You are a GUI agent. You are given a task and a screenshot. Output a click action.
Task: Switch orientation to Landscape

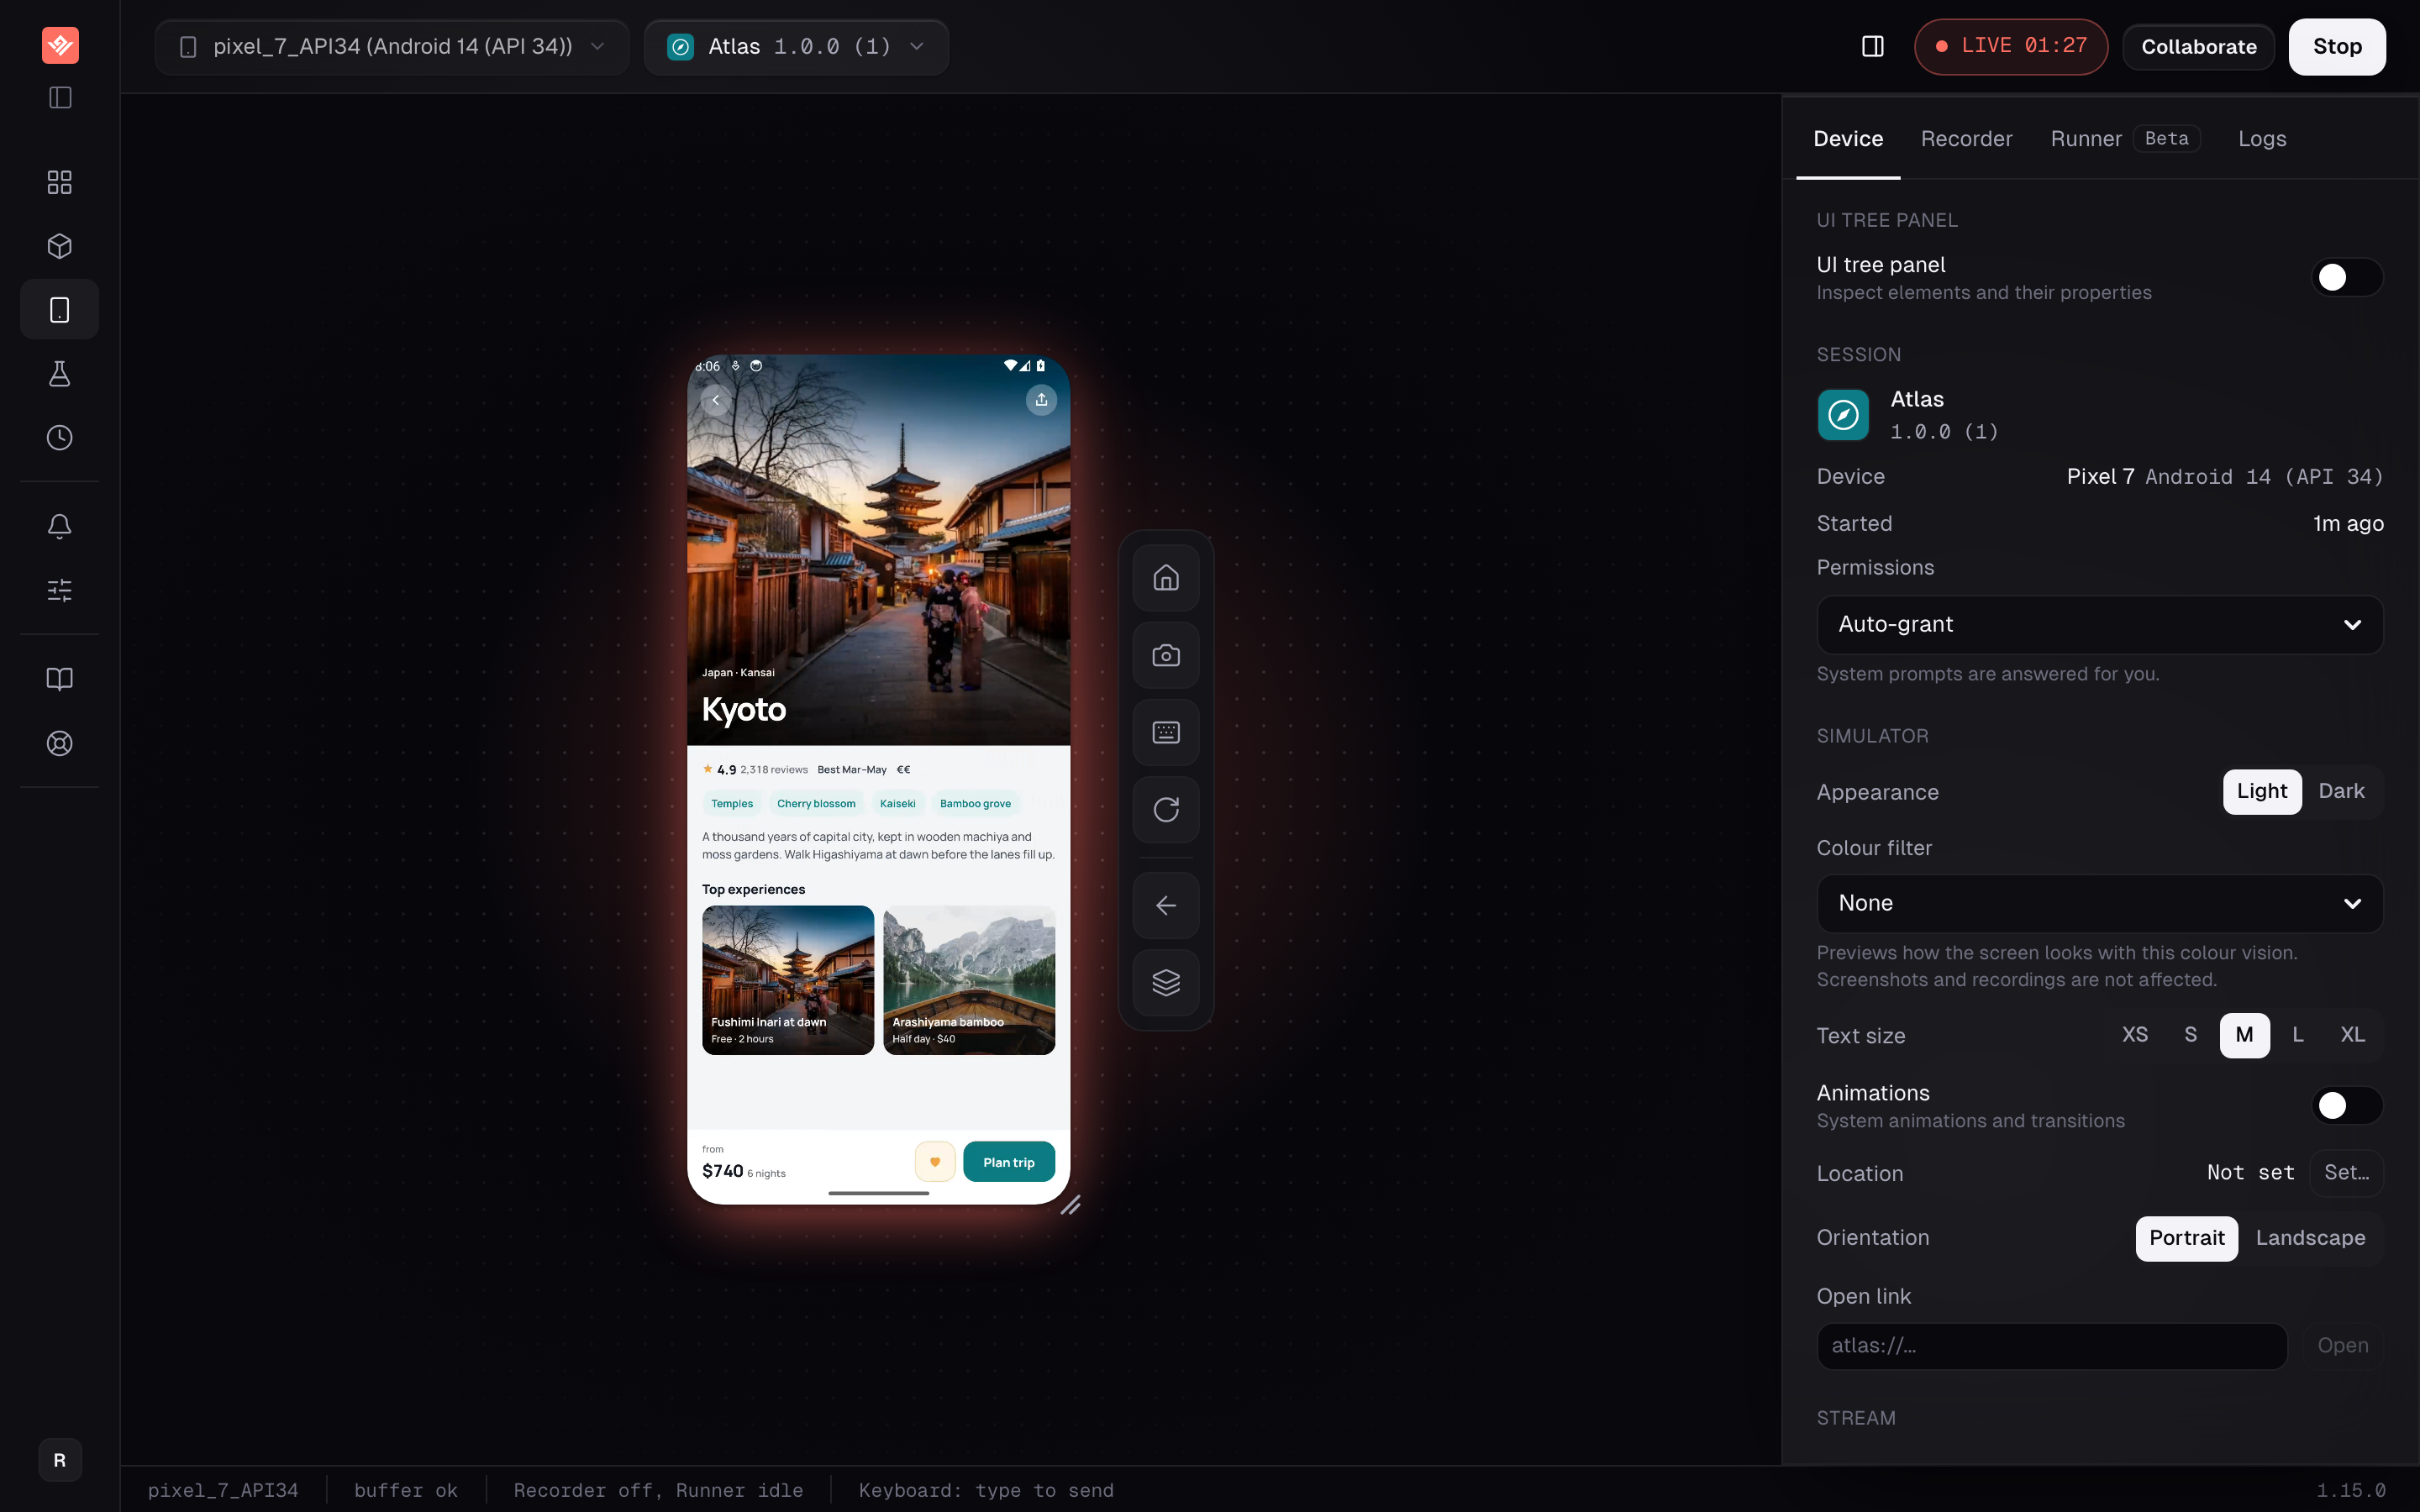2310,1238
